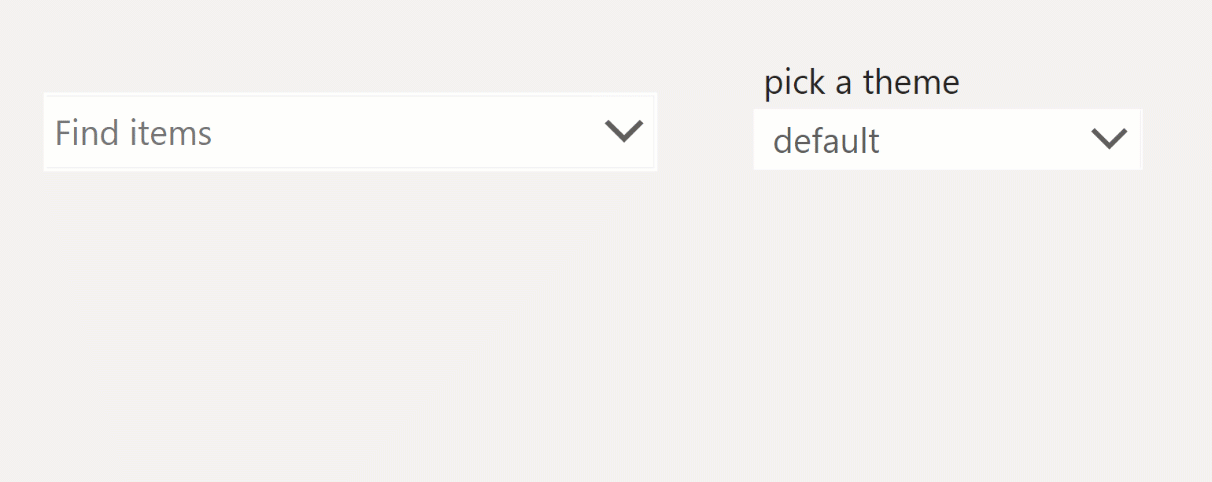Toggle the theme dropdown list open
Image resolution: width=1212 pixels, height=482 pixels.
1109,139
